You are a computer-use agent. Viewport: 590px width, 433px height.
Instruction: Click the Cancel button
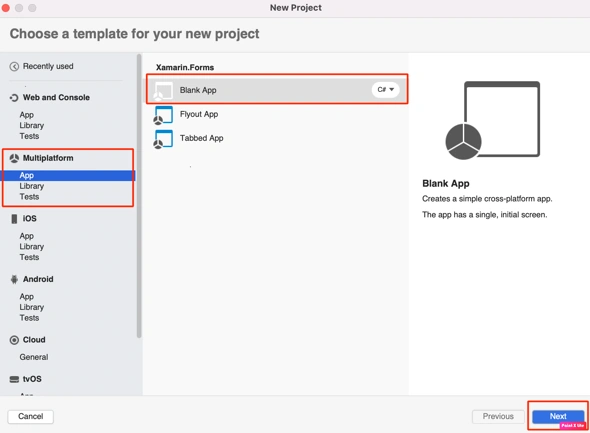click(x=30, y=416)
